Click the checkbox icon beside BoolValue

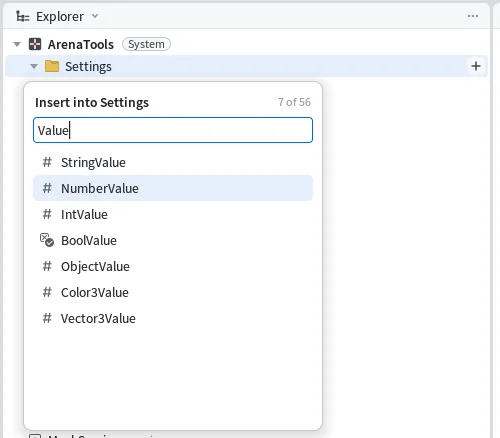click(47, 240)
